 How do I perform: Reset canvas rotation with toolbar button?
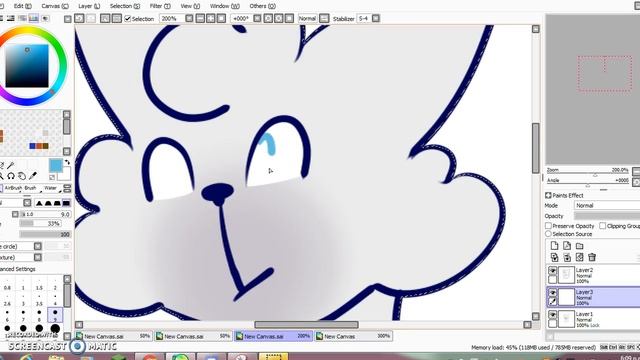pos(289,18)
